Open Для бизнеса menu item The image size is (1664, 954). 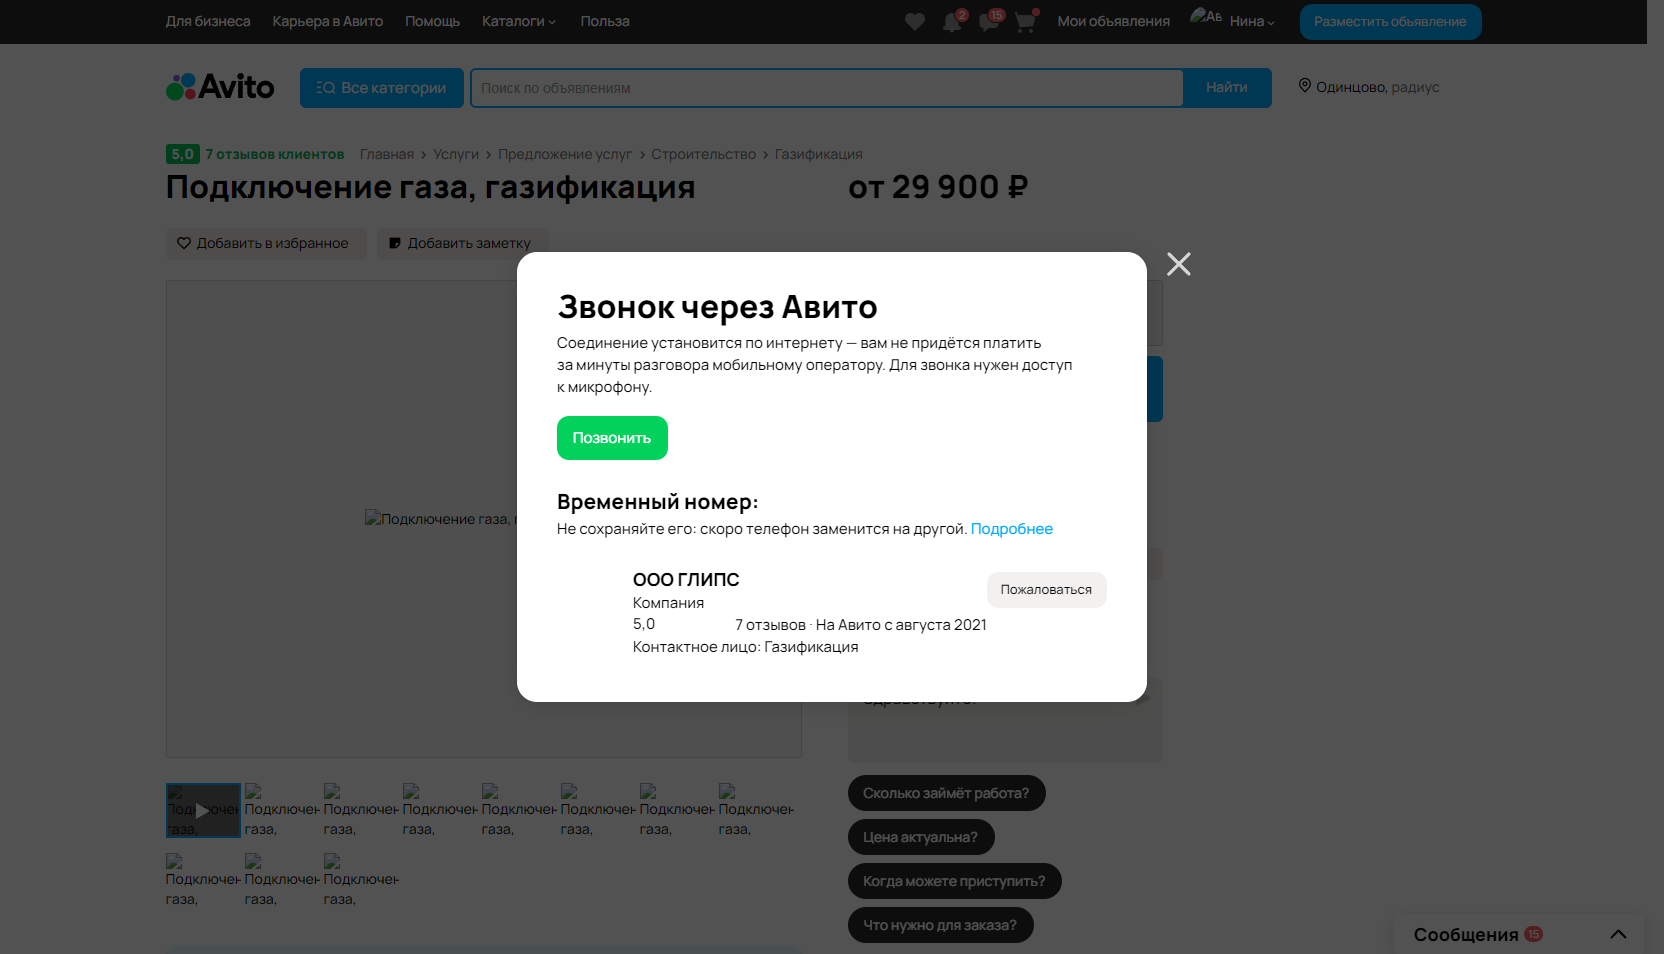208,21
